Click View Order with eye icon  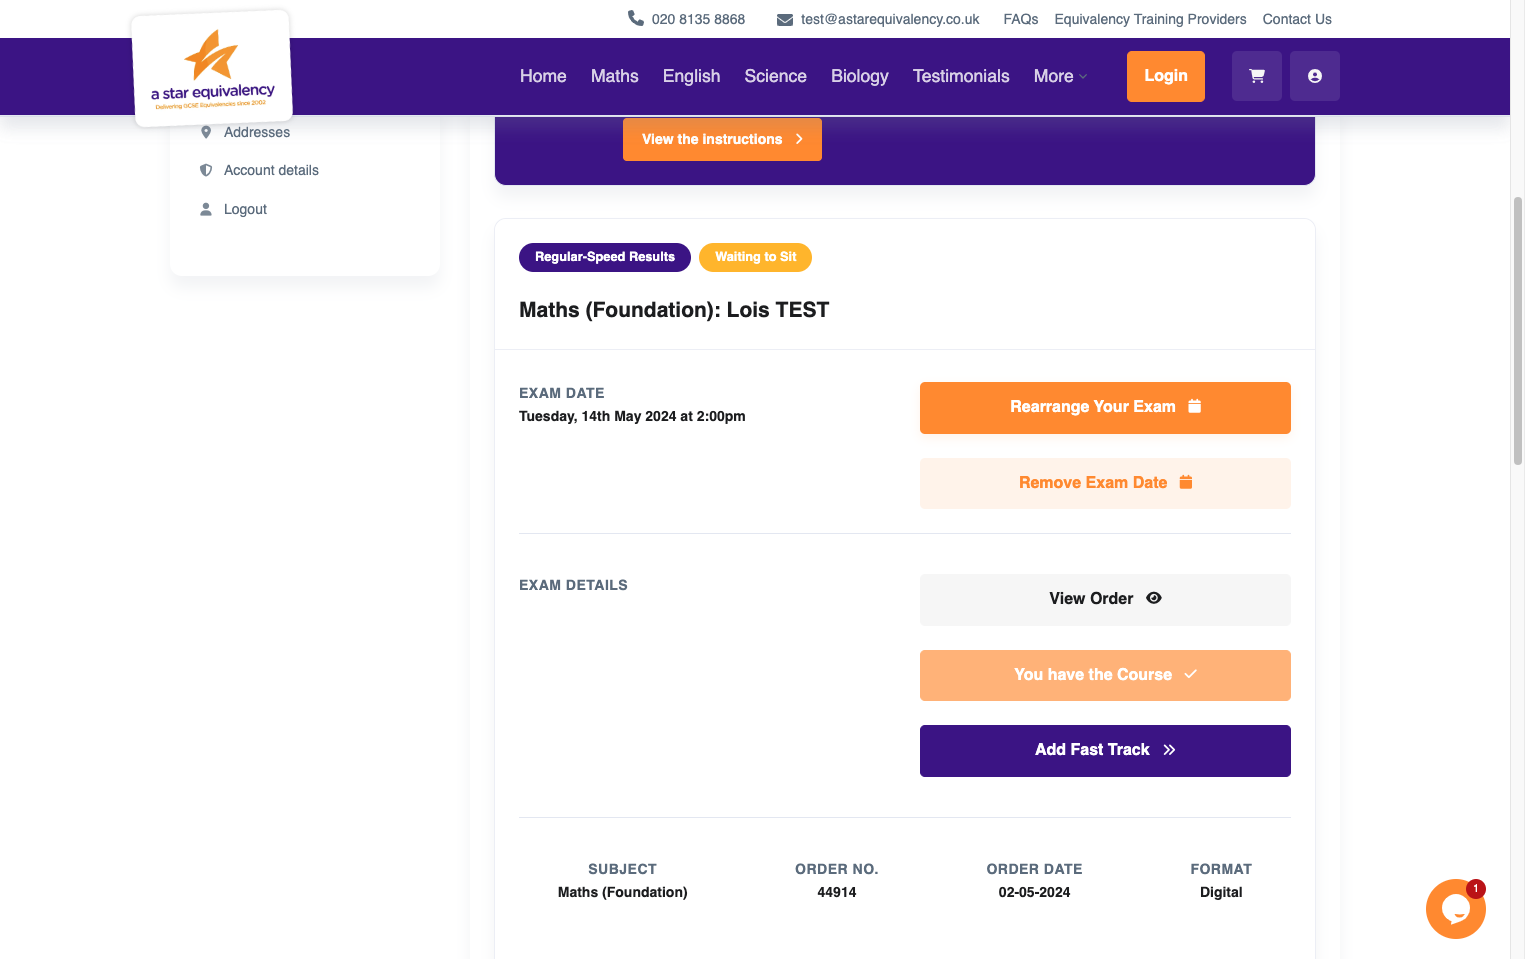click(x=1105, y=599)
